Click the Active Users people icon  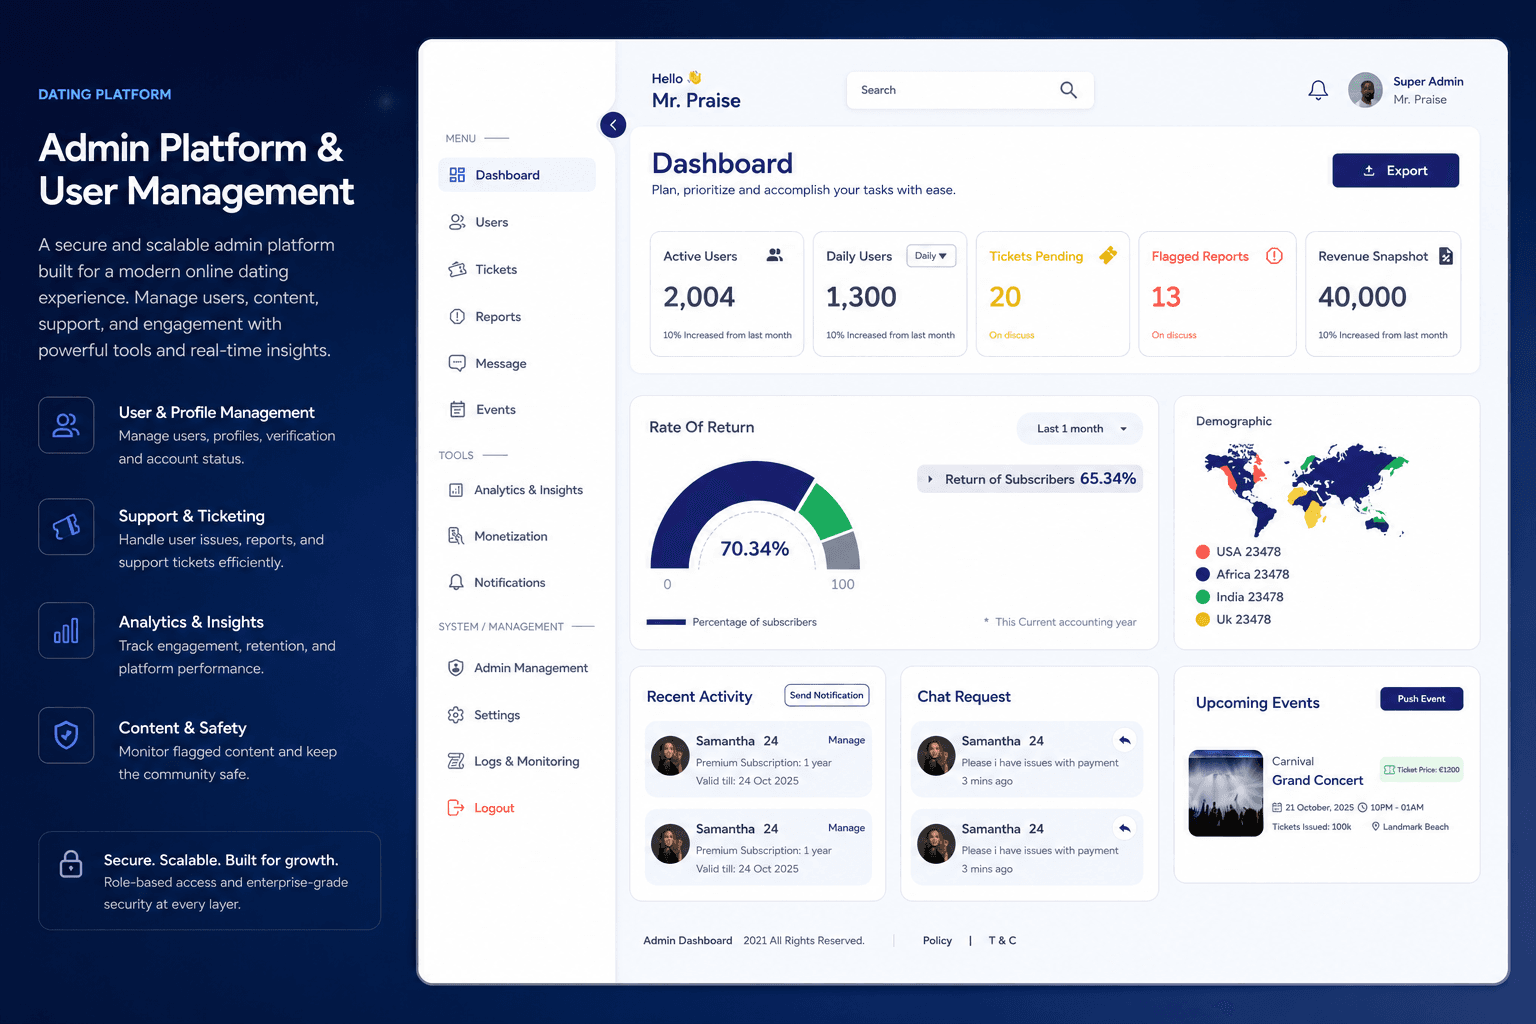coord(775,256)
